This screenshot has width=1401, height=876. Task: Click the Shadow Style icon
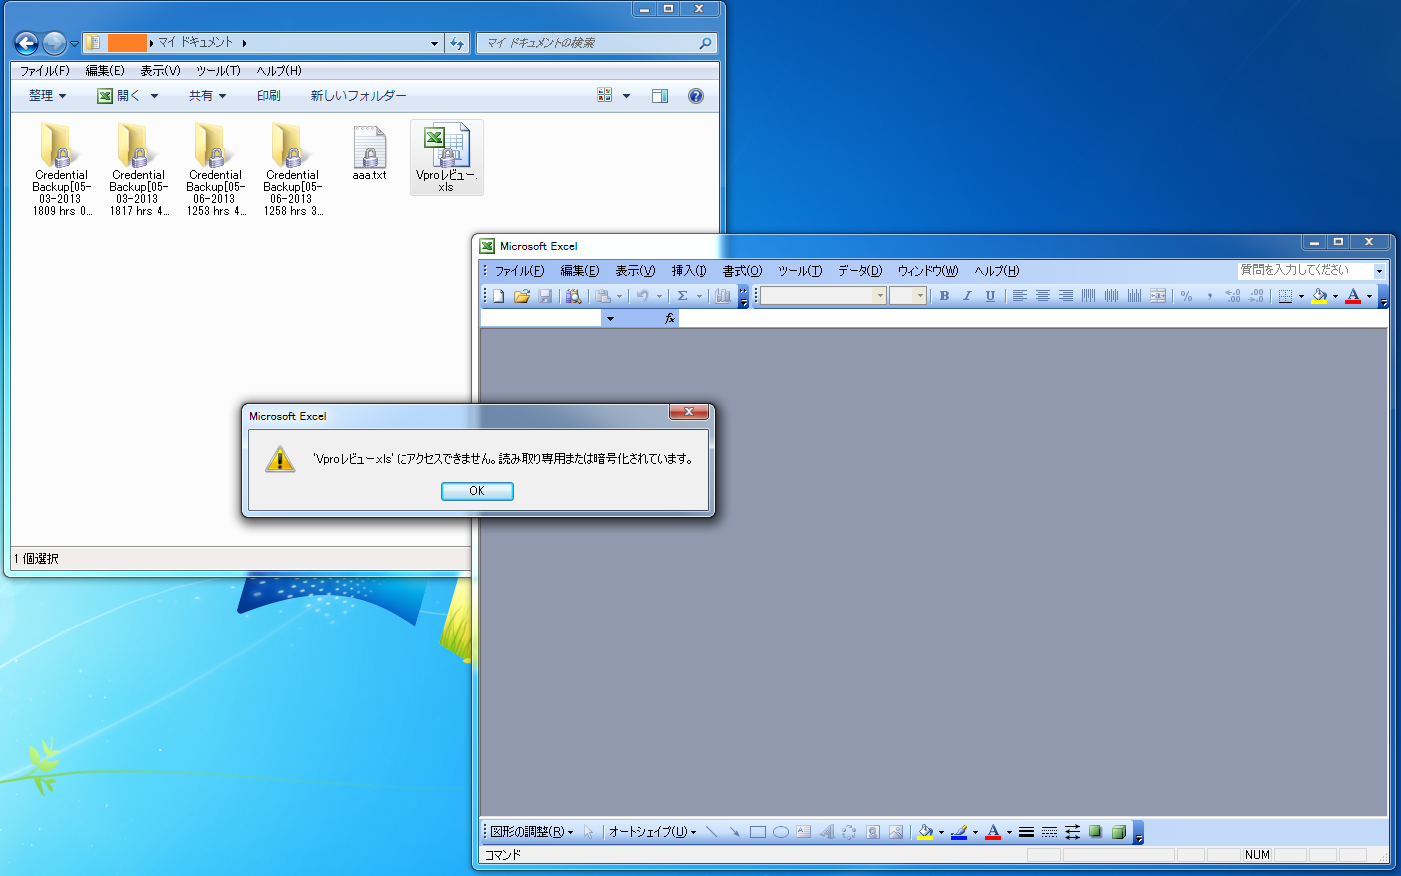point(1095,832)
